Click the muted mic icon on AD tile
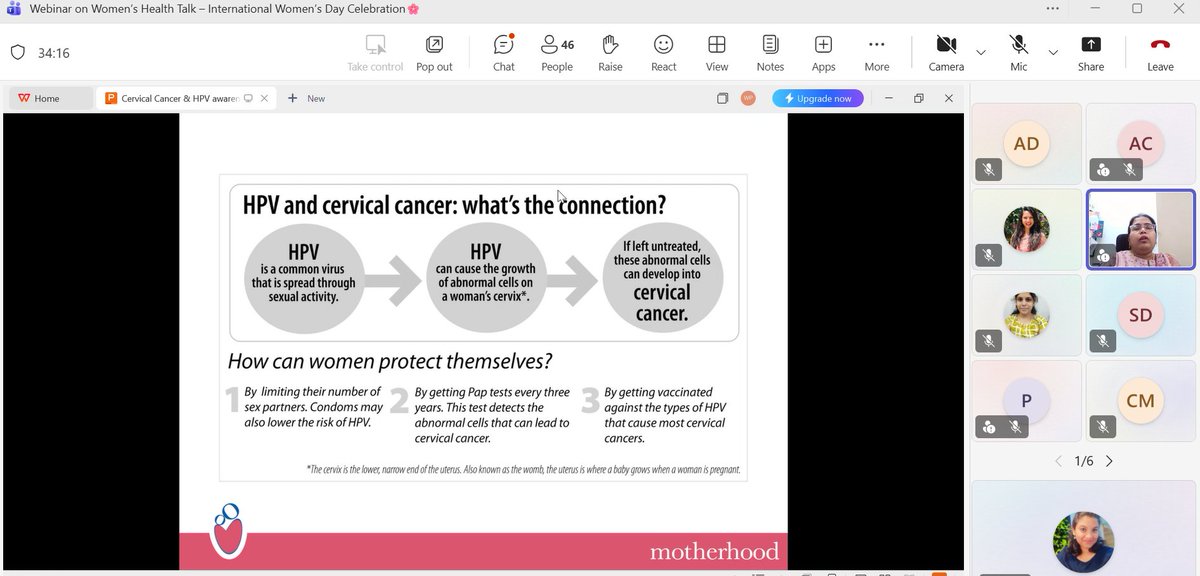The height and width of the screenshot is (576, 1200). (989, 170)
